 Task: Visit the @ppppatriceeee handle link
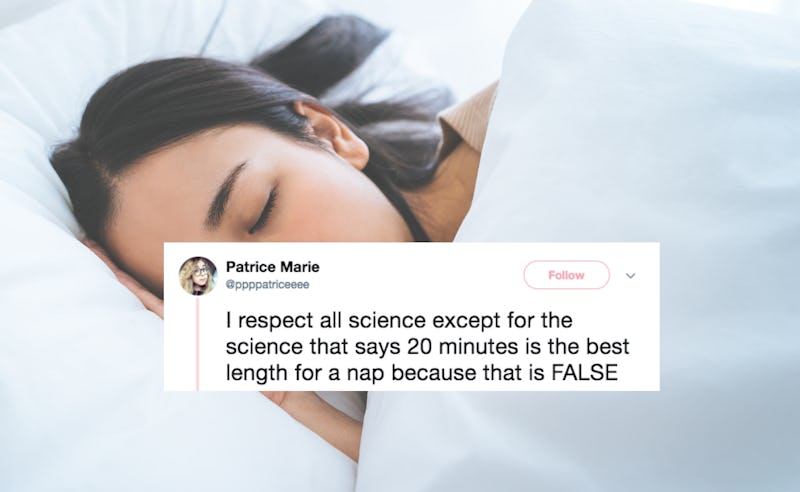click(267, 285)
